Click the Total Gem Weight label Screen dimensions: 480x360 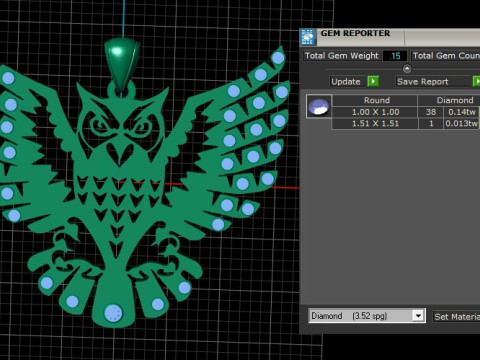[342, 56]
